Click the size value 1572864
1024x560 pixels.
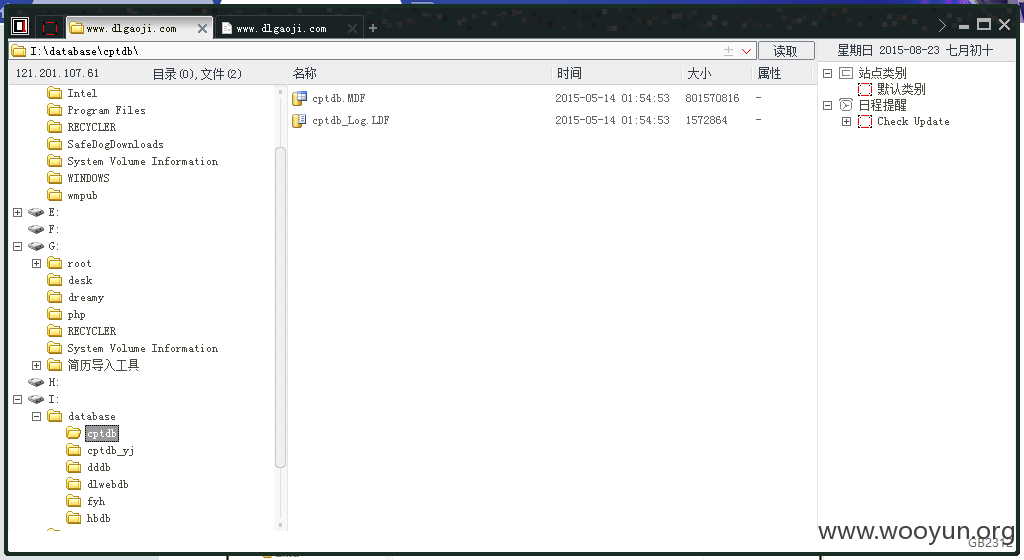(706, 121)
